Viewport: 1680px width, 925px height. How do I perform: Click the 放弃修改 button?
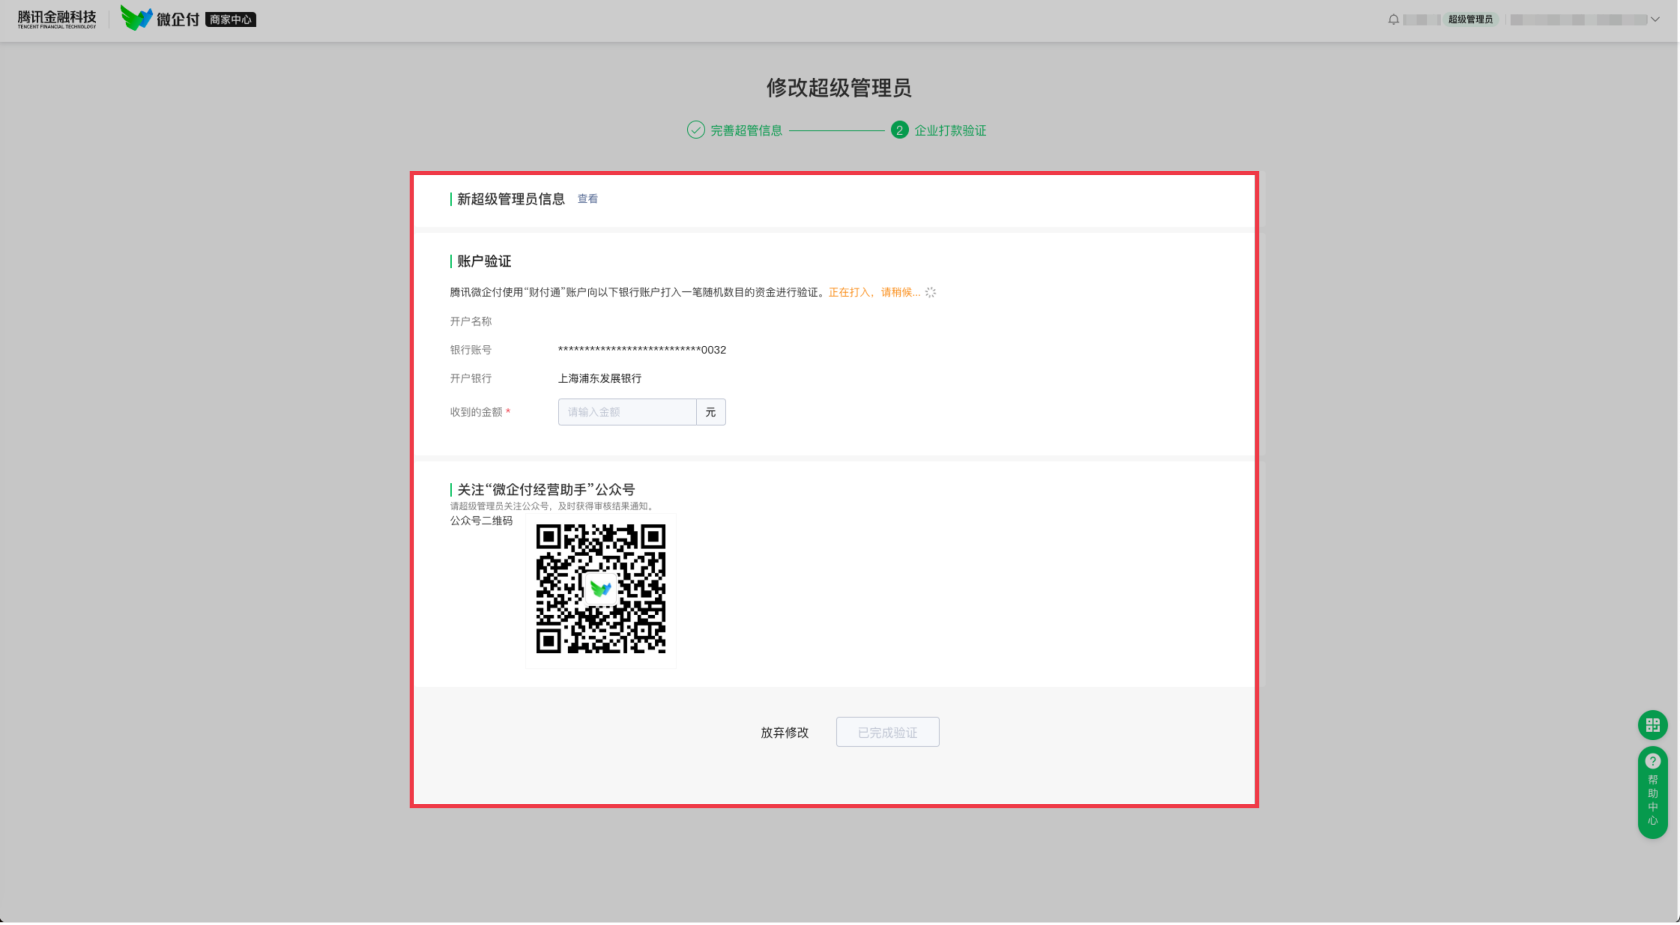pos(785,733)
